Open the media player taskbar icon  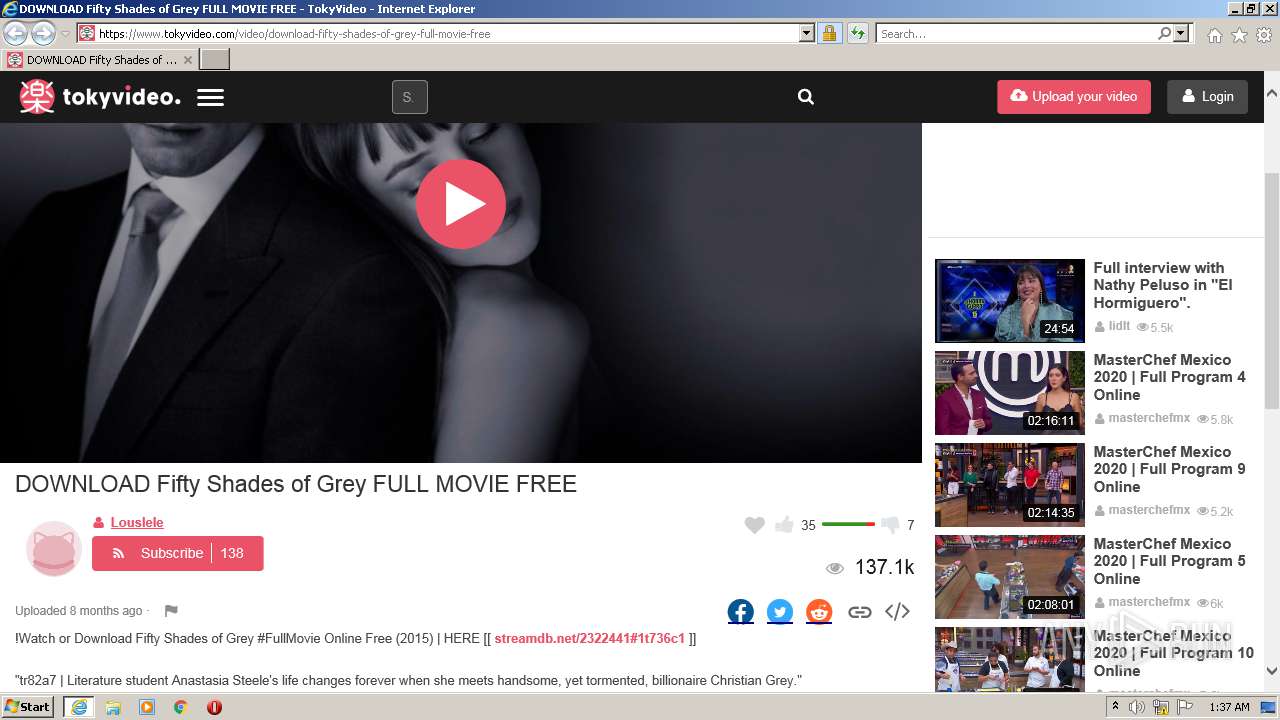(147, 707)
